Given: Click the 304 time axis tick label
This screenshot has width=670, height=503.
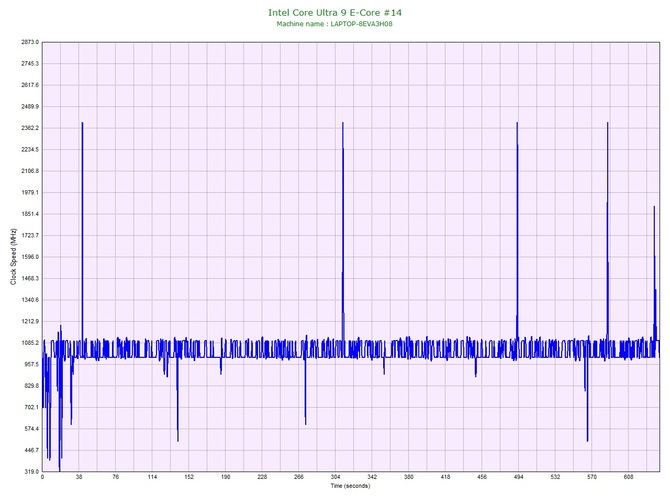Looking at the screenshot, I should tap(335, 477).
